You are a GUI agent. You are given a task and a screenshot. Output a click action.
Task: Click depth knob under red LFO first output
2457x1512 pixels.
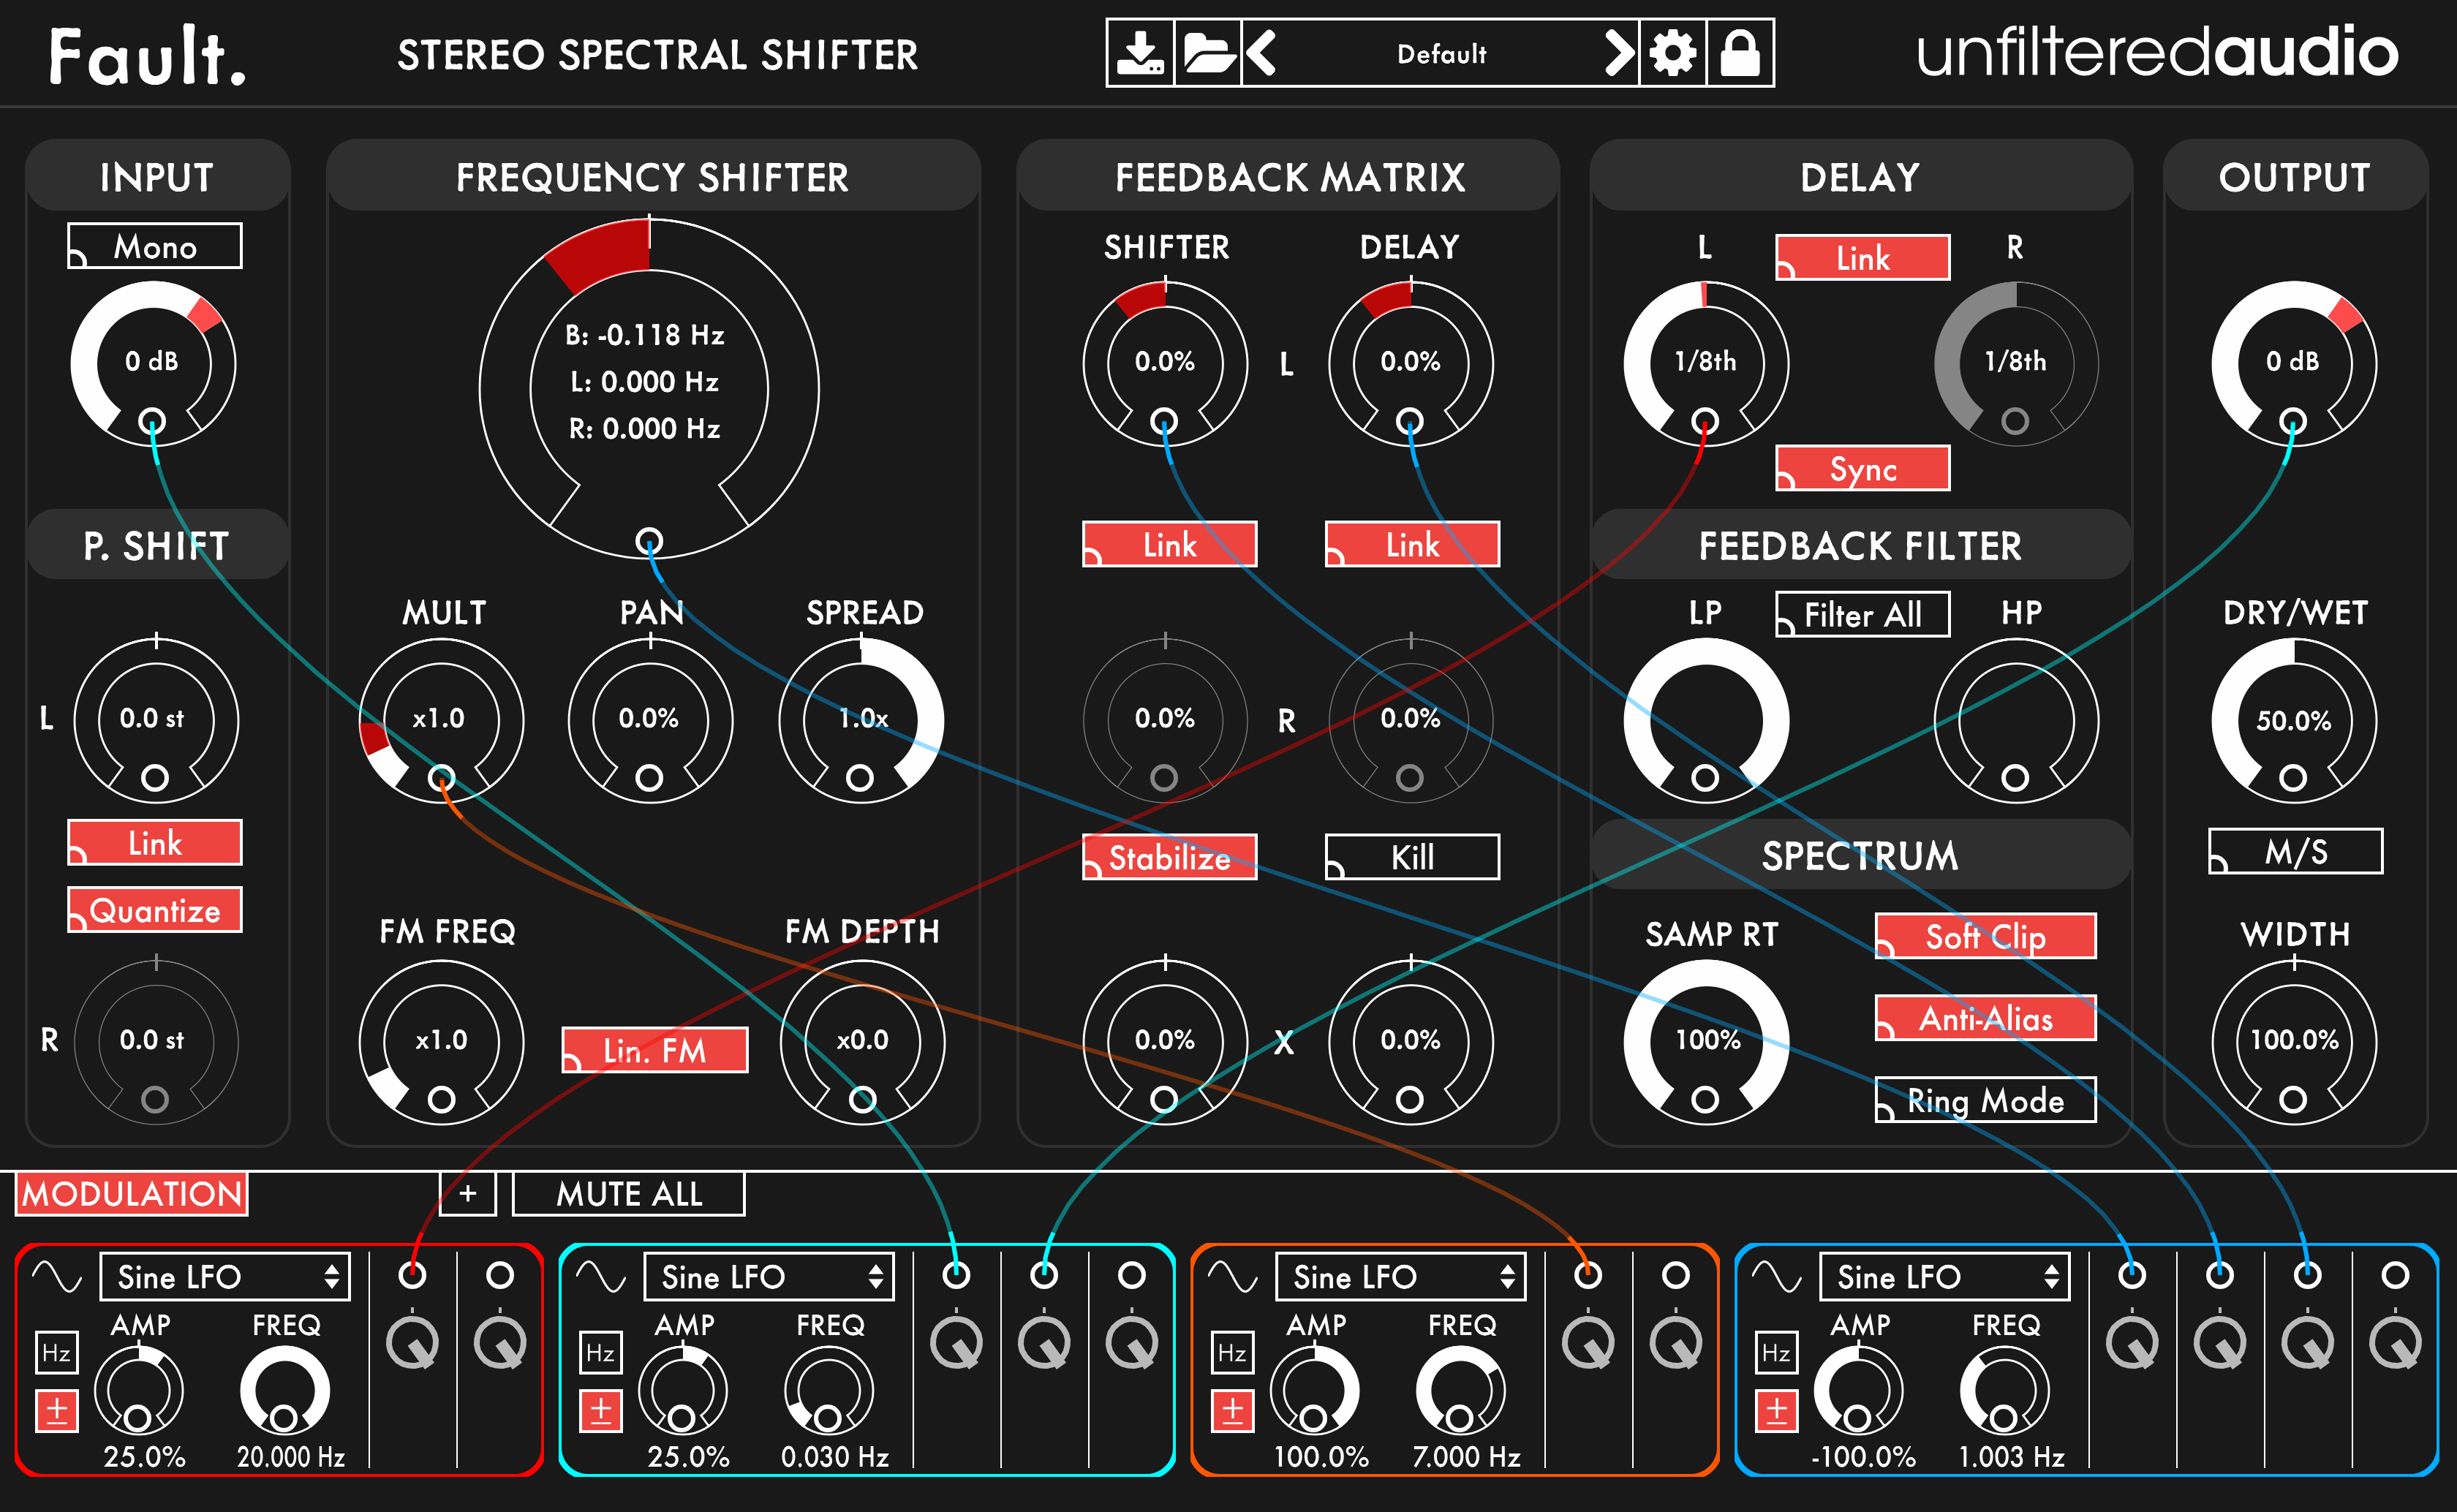click(412, 1342)
